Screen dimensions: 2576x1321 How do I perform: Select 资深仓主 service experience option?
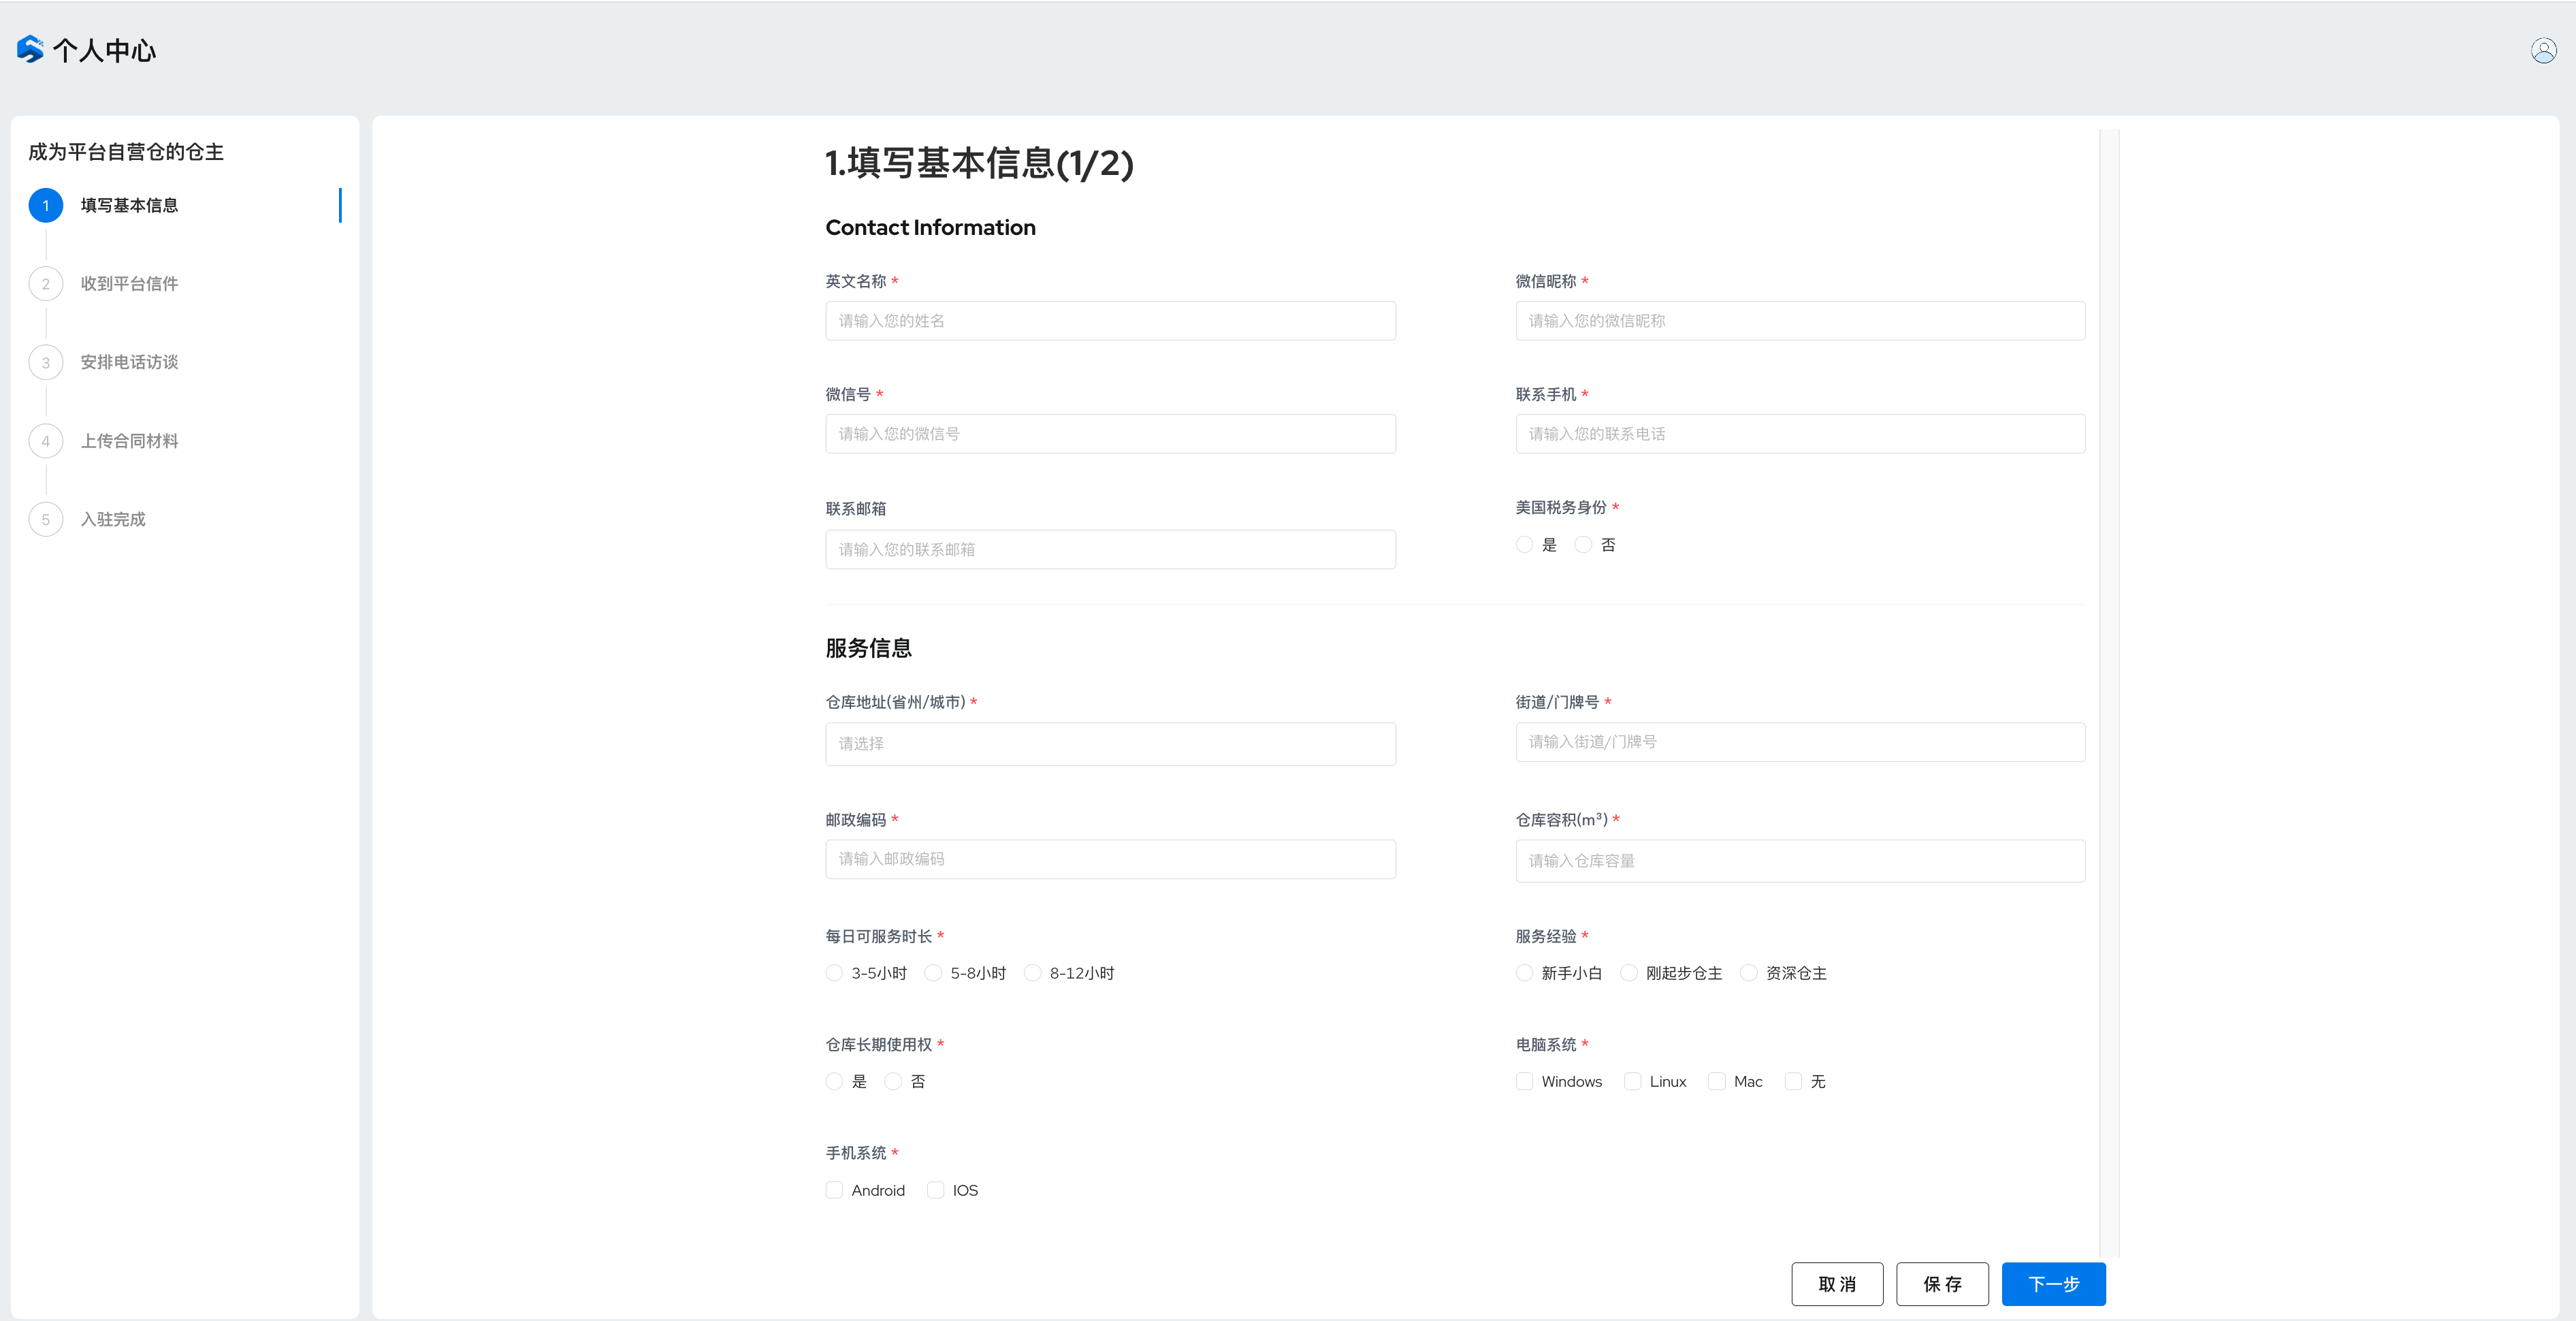(1748, 973)
